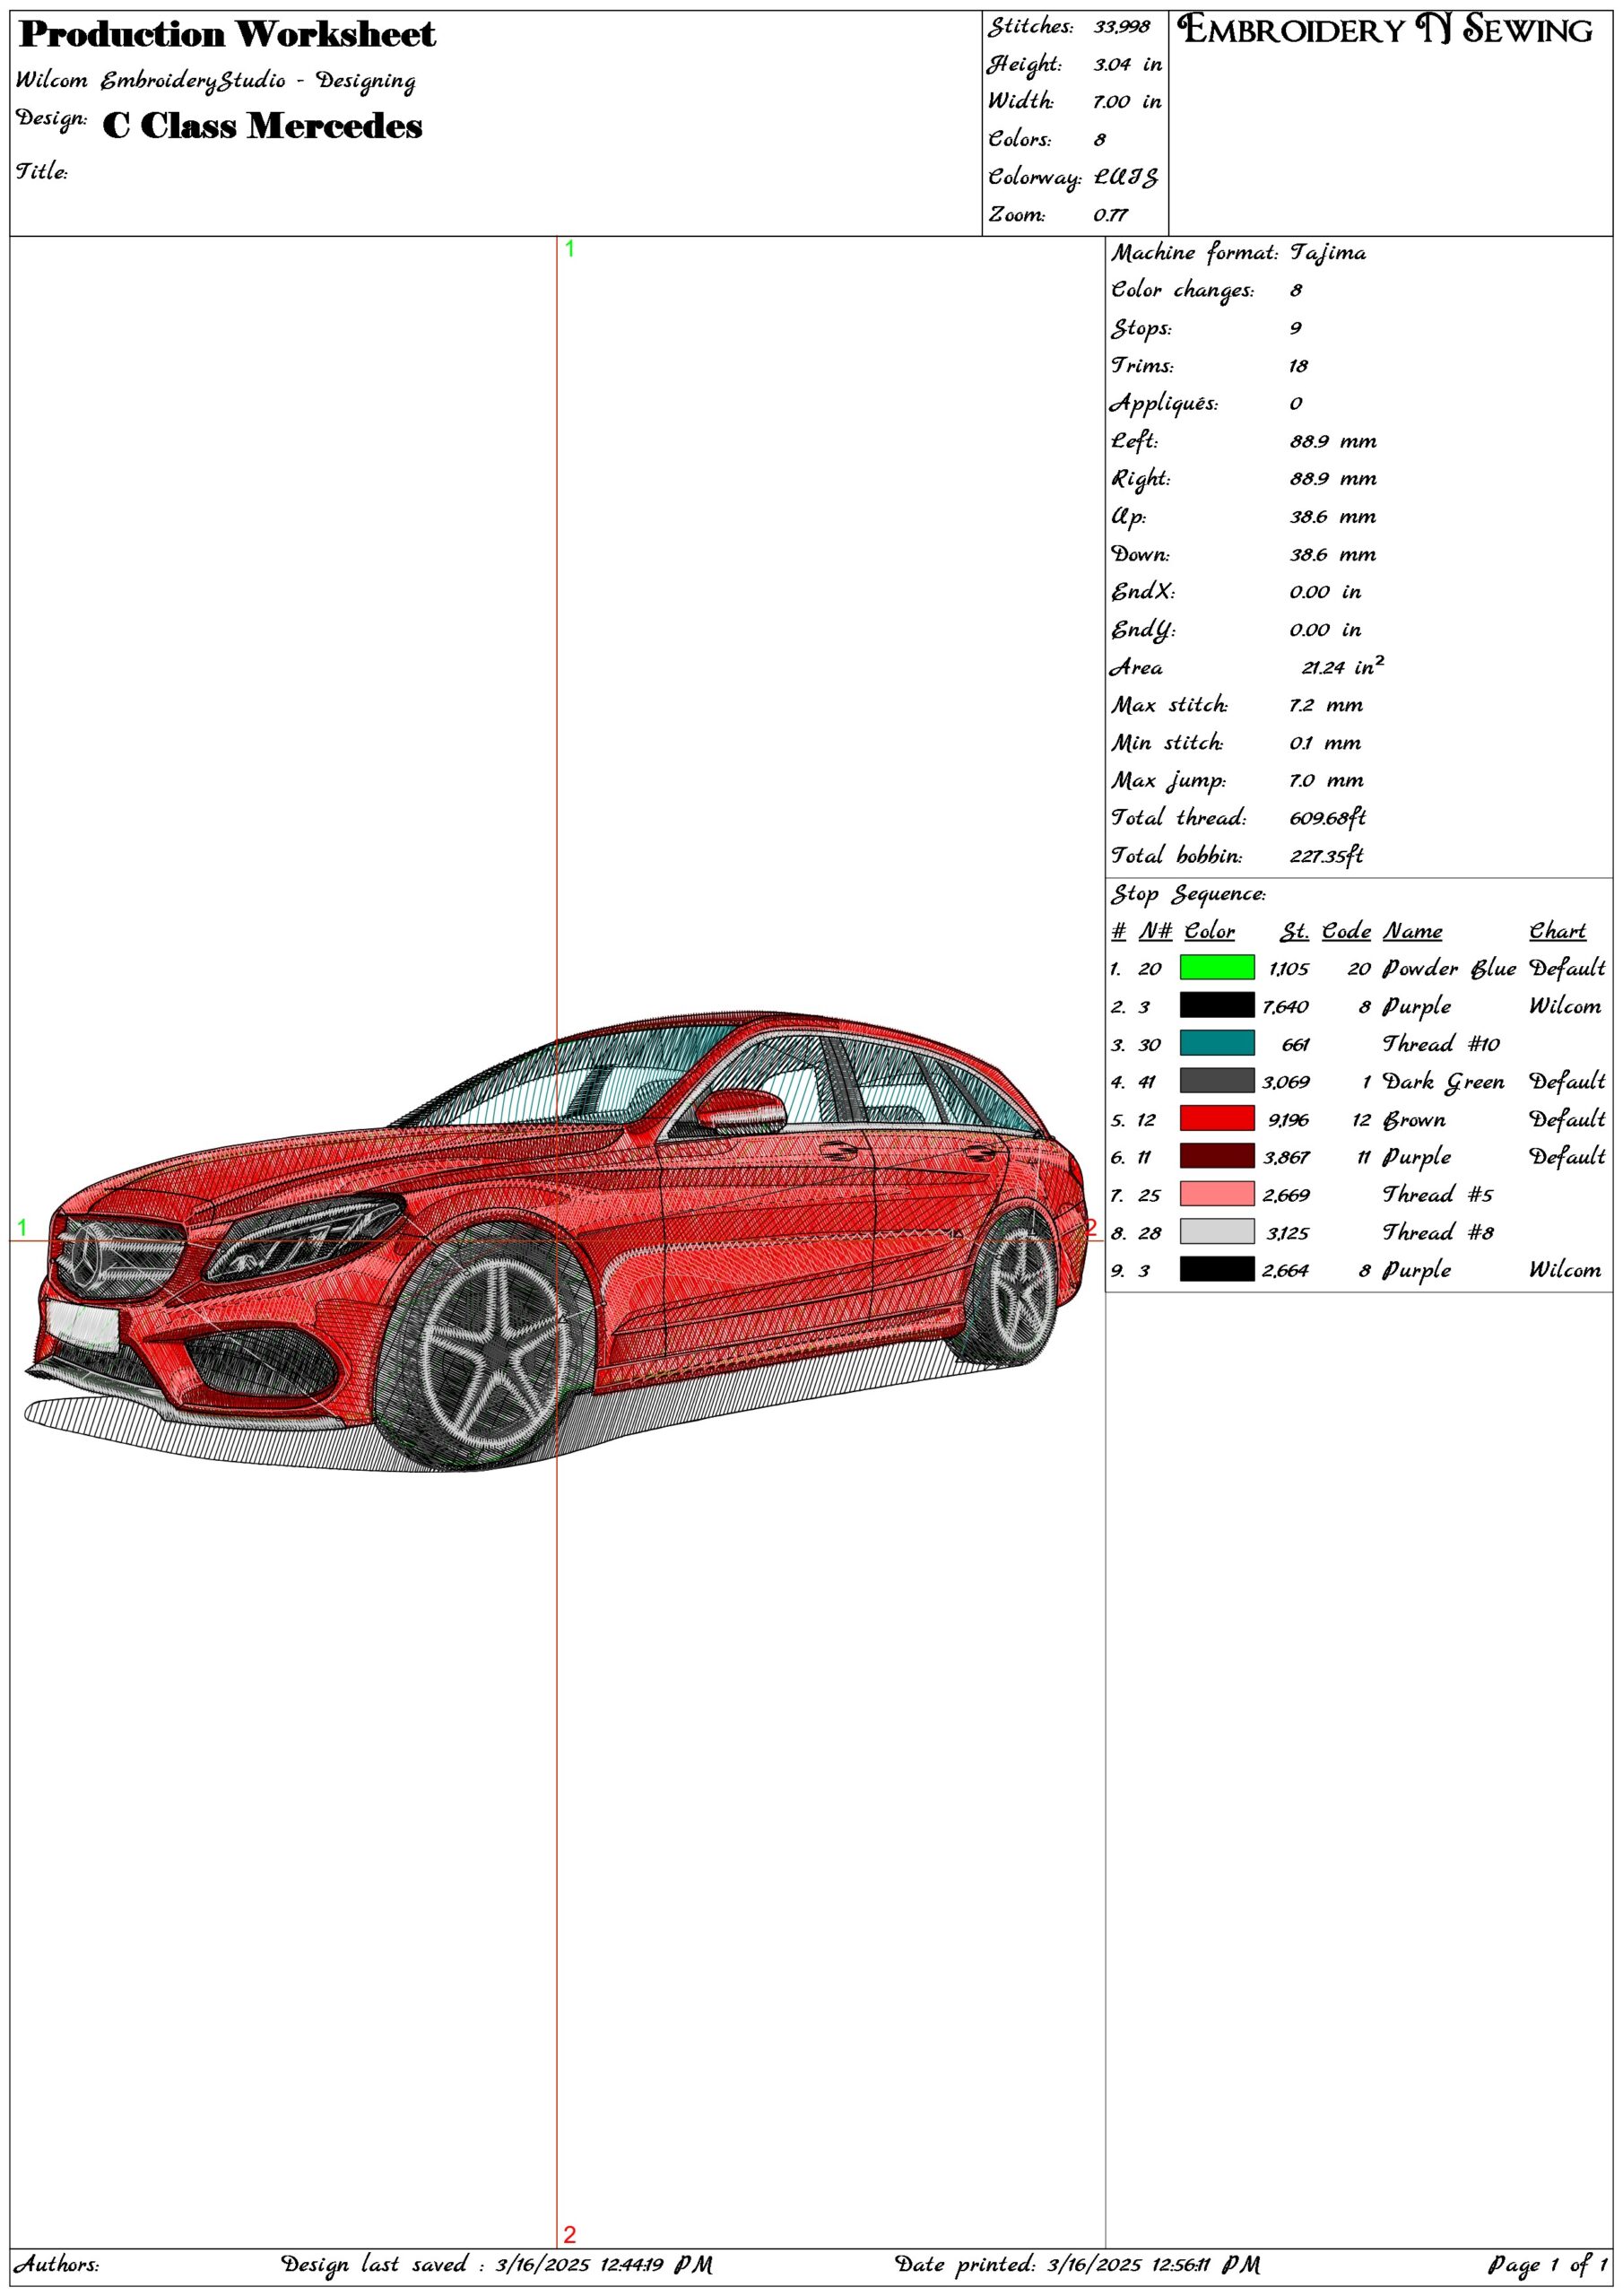
Task: Click the 'Thread #10' name
Action: pos(1441,1044)
